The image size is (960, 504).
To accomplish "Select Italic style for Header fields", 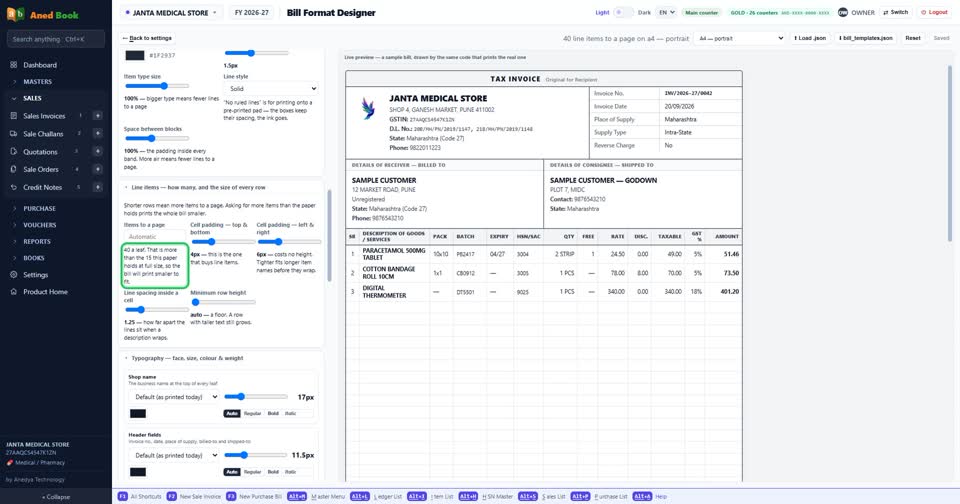I will point(290,472).
